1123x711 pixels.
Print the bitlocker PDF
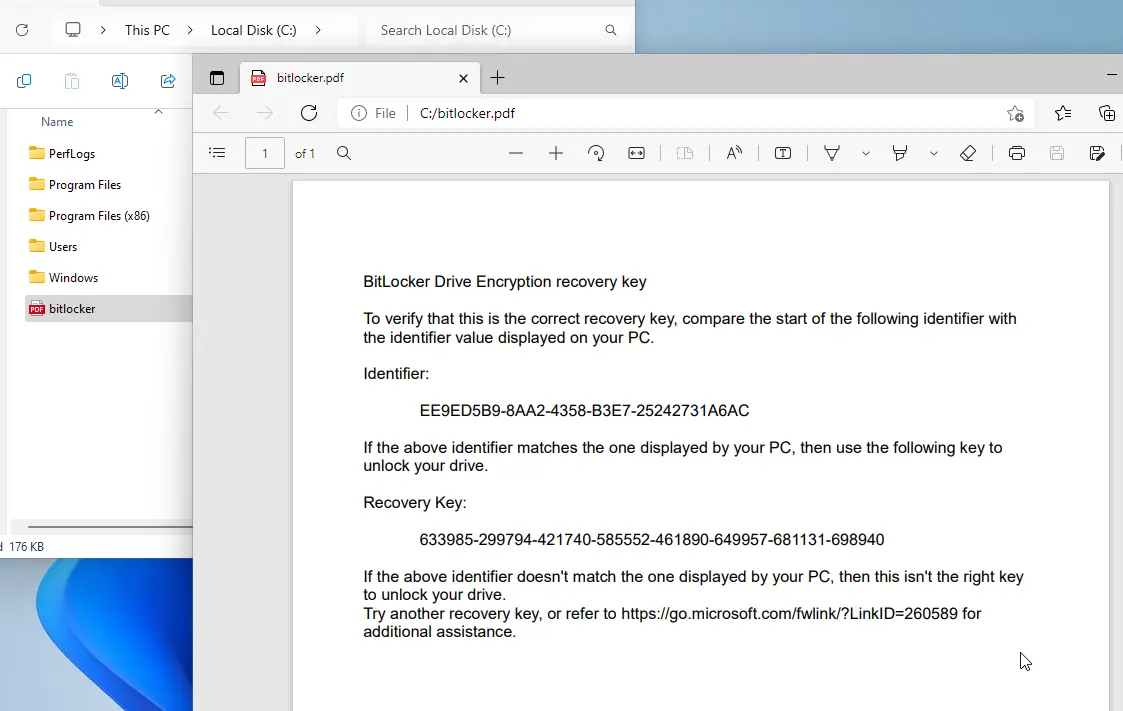tap(1017, 153)
